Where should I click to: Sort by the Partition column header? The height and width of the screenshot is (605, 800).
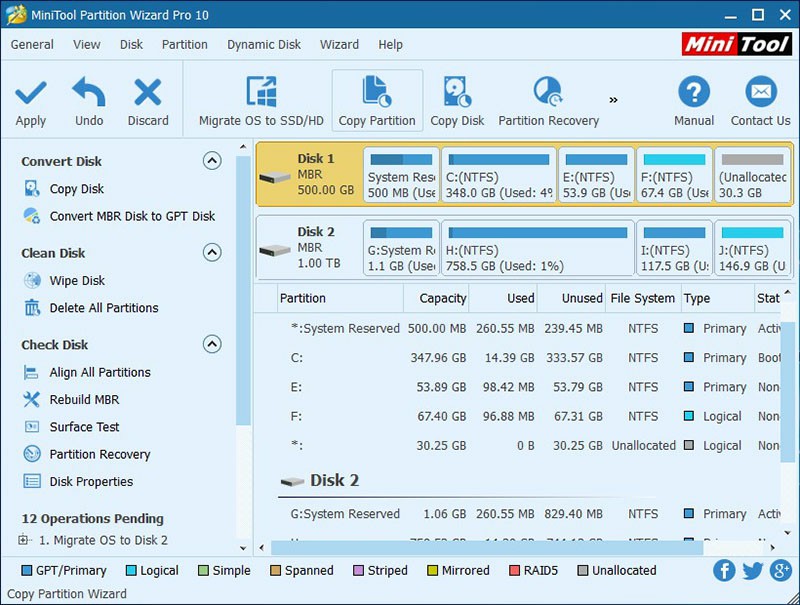click(x=341, y=298)
